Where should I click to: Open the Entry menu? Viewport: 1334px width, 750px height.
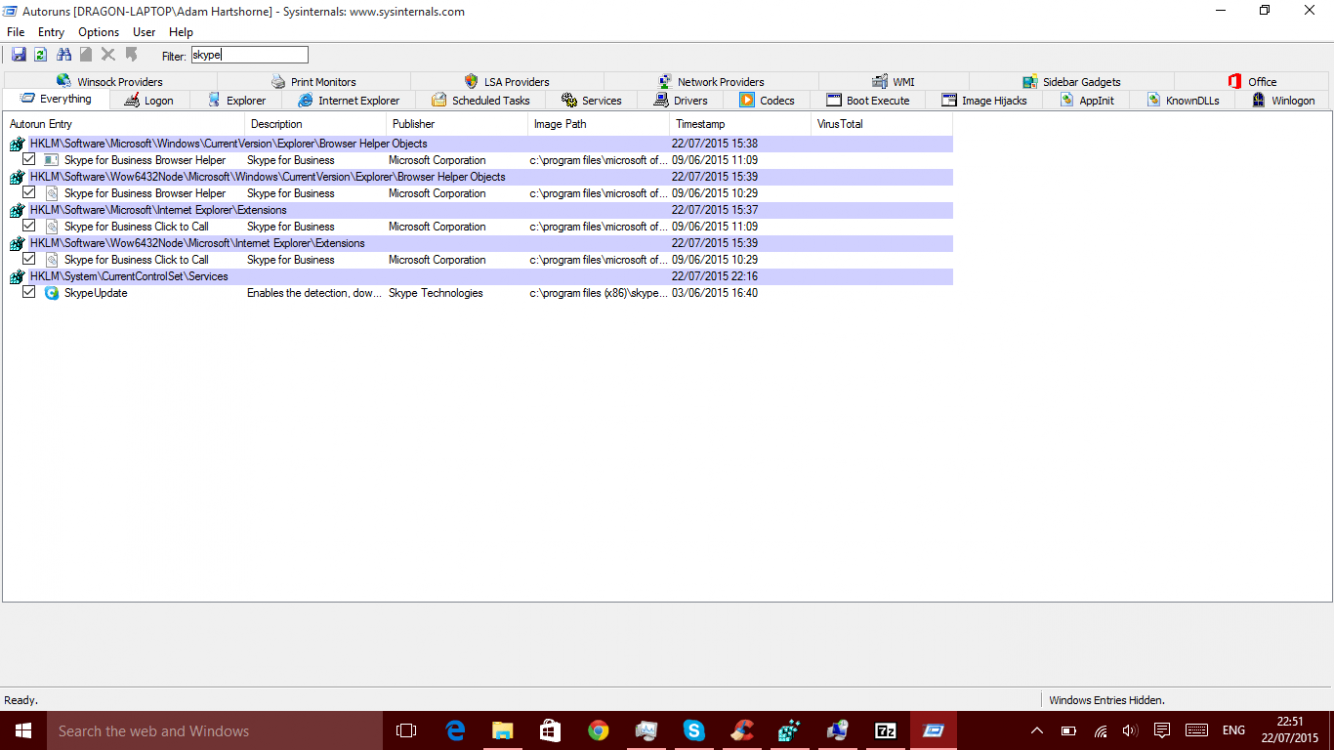pyautogui.click(x=51, y=32)
